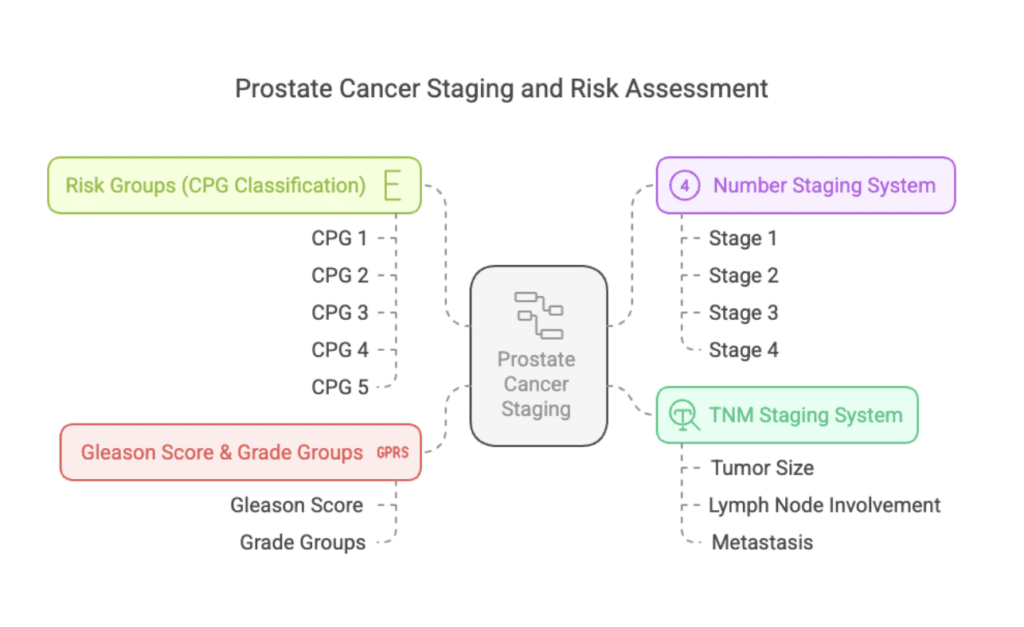The height and width of the screenshot is (627, 1024).
Task: Click the circled 4 icon in Number Staging
Action: (684, 185)
